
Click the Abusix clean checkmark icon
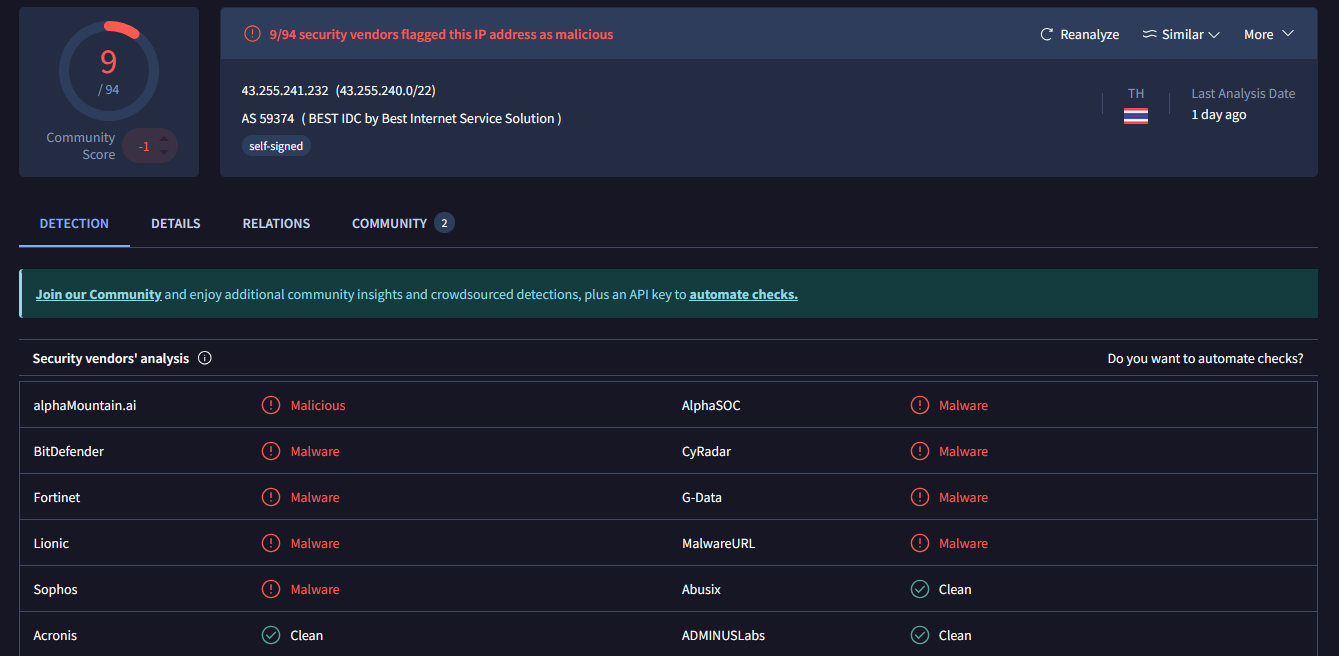(x=920, y=589)
